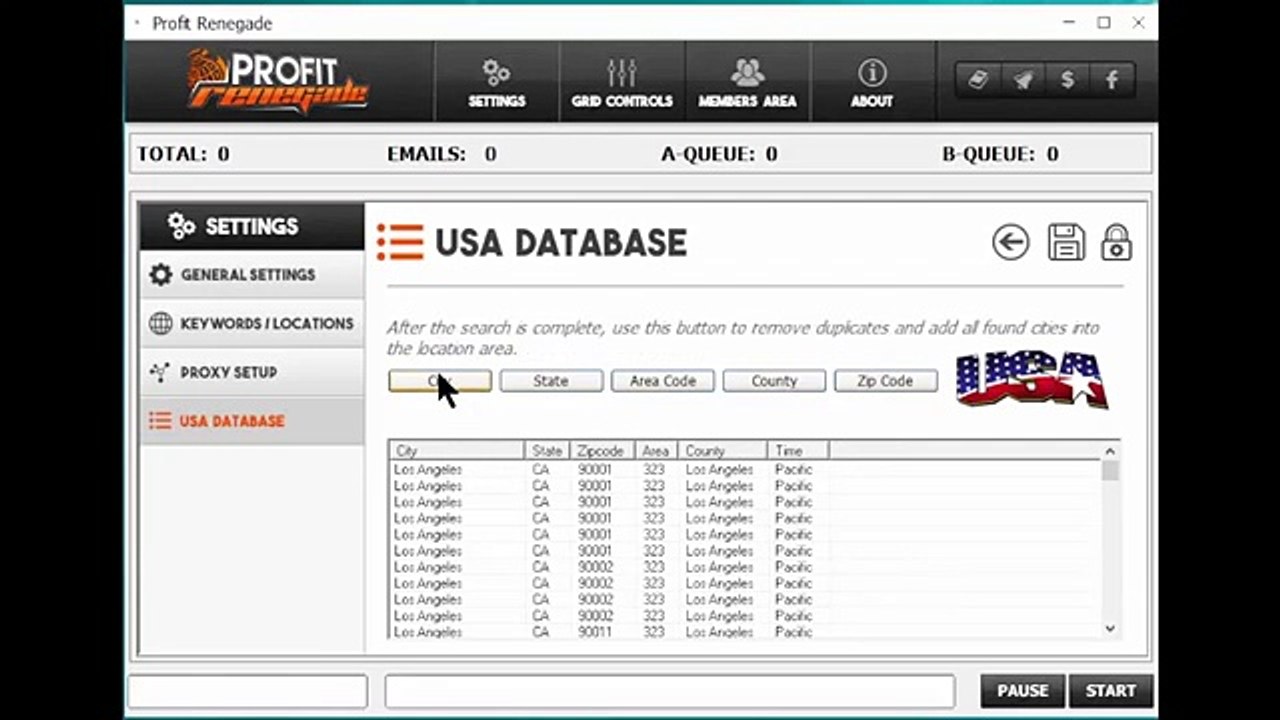Click the State search button
This screenshot has width=1280, height=720.
click(551, 381)
